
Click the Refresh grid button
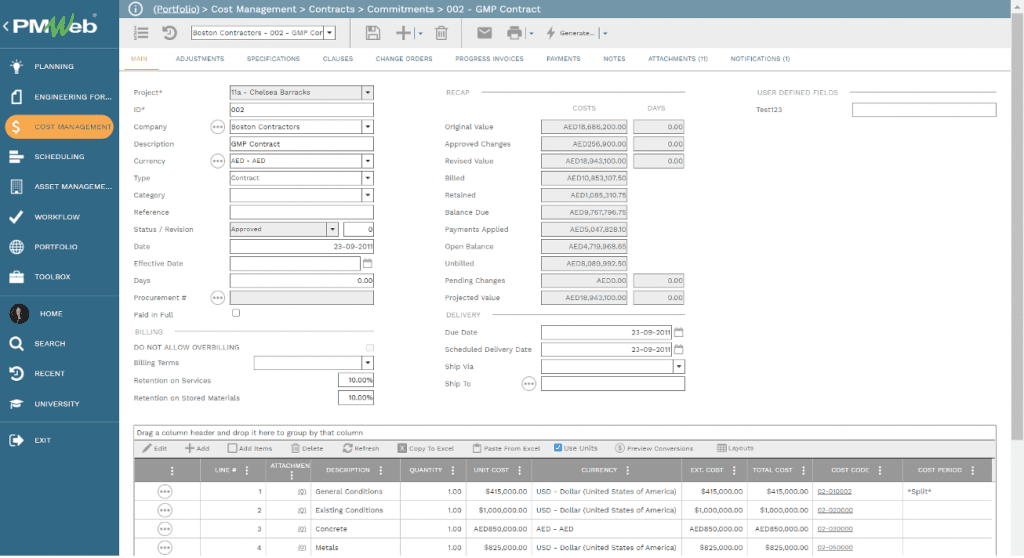(360, 448)
